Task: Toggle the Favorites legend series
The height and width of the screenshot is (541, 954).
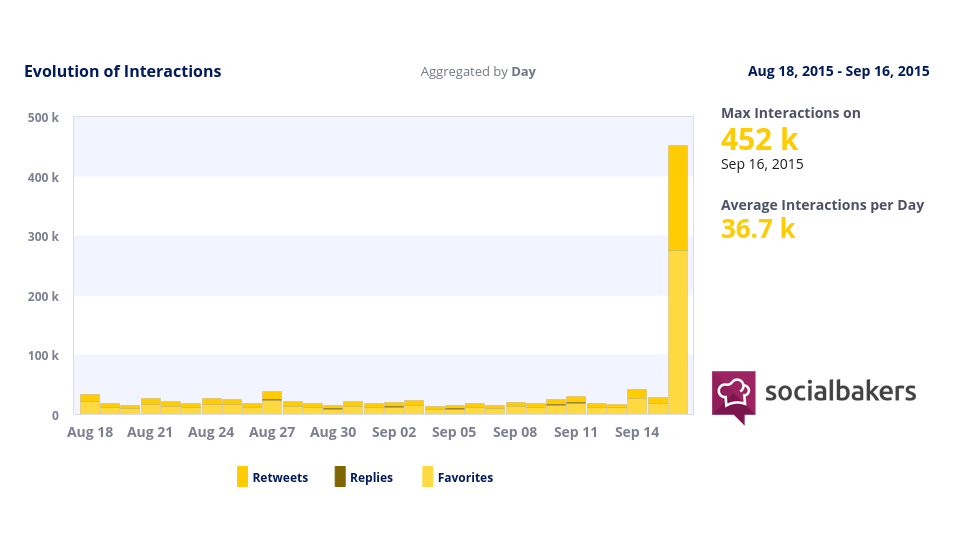Action: click(465, 478)
